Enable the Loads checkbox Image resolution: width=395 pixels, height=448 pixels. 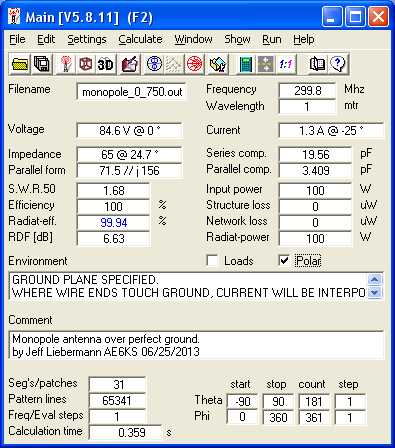(212, 260)
